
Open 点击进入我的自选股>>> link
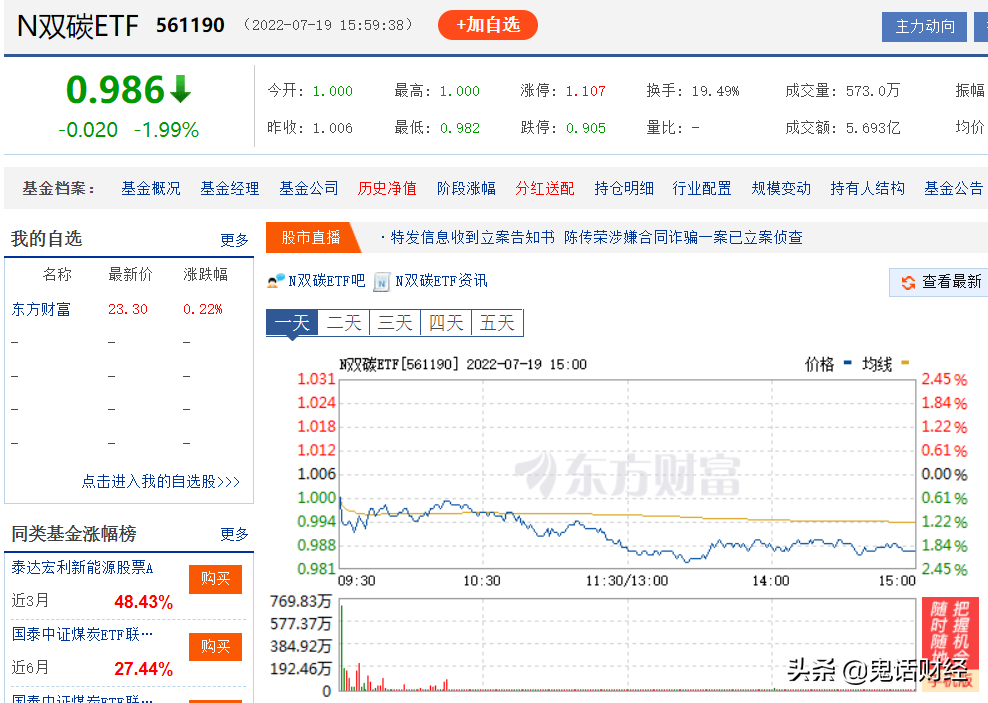(161, 482)
